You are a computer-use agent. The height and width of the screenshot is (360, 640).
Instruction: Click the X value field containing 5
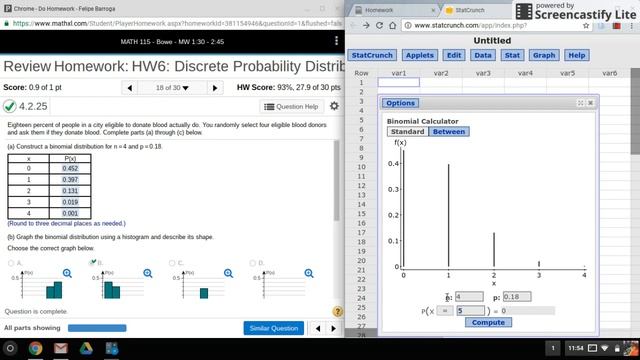[x=471, y=311]
